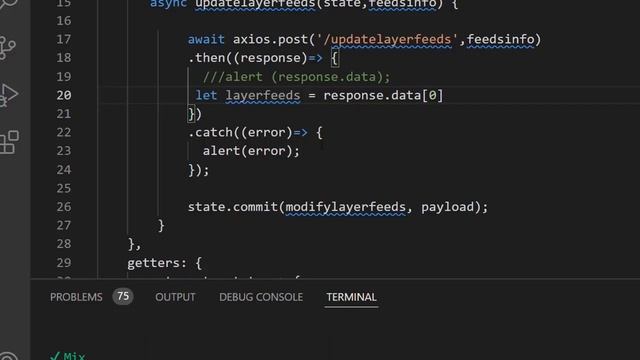Click 'alert(error);' on line 23
Image resolution: width=640 pixels, height=360 pixels.
pos(251,151)
